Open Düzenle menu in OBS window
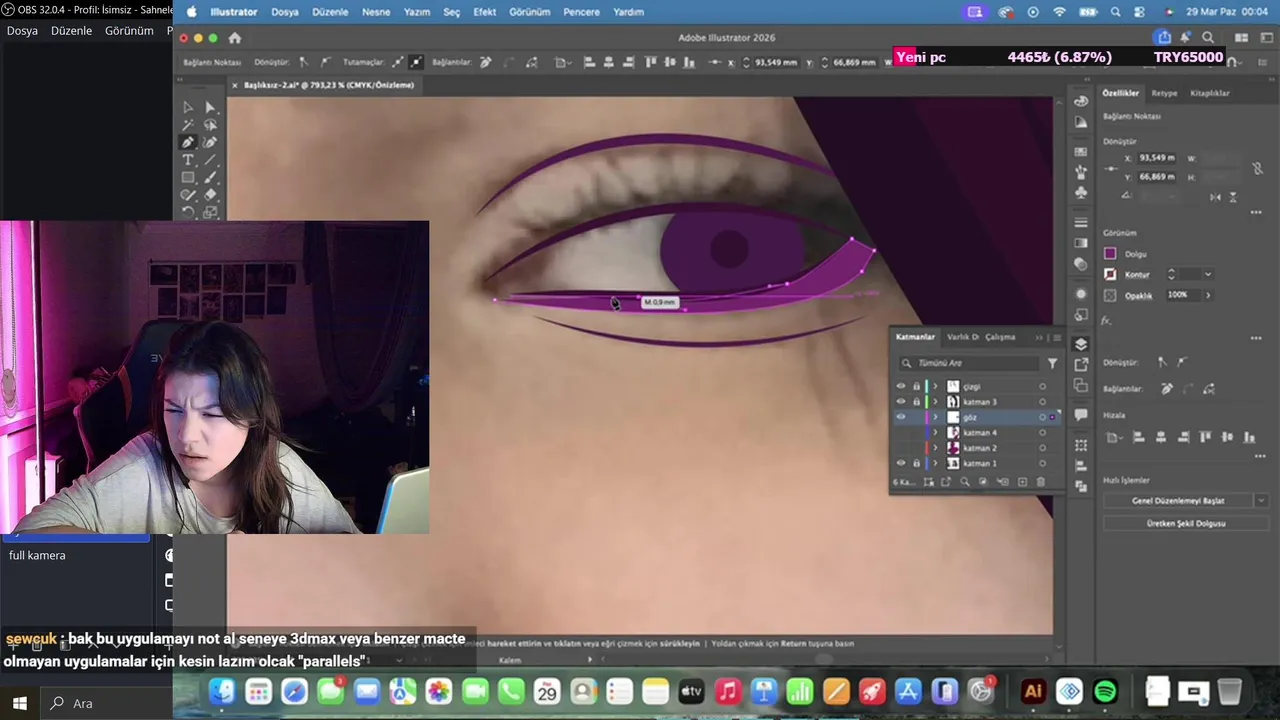1280x720 pixels. coord(71,31)
